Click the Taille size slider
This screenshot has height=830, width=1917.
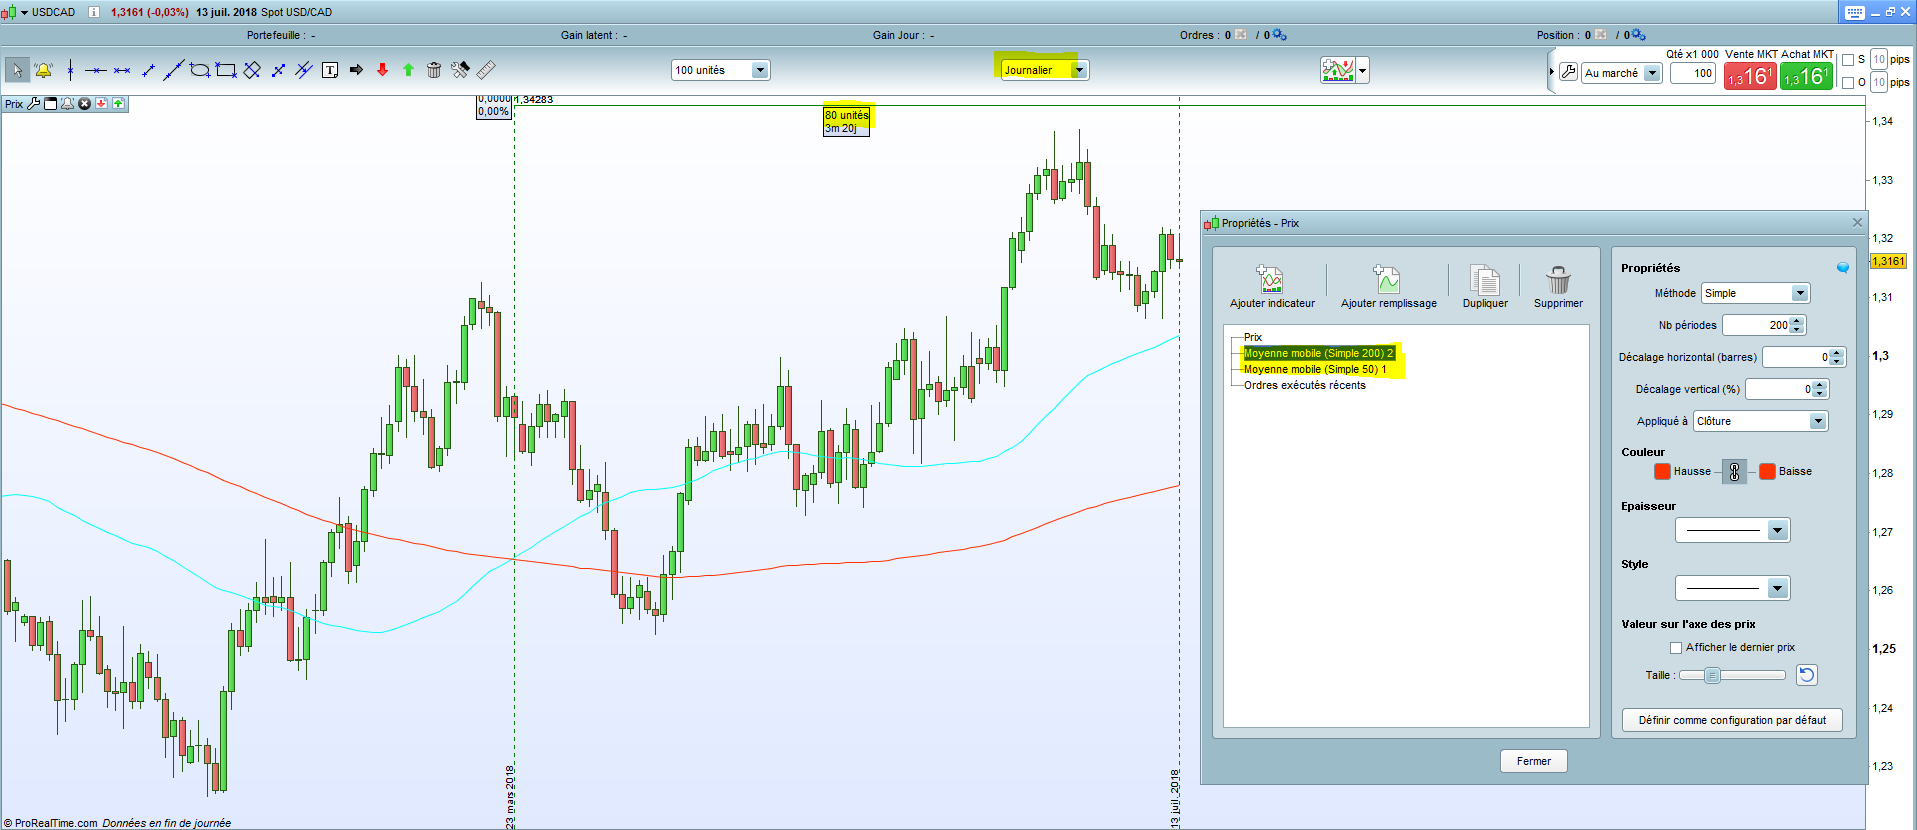tap(1732, 675)
